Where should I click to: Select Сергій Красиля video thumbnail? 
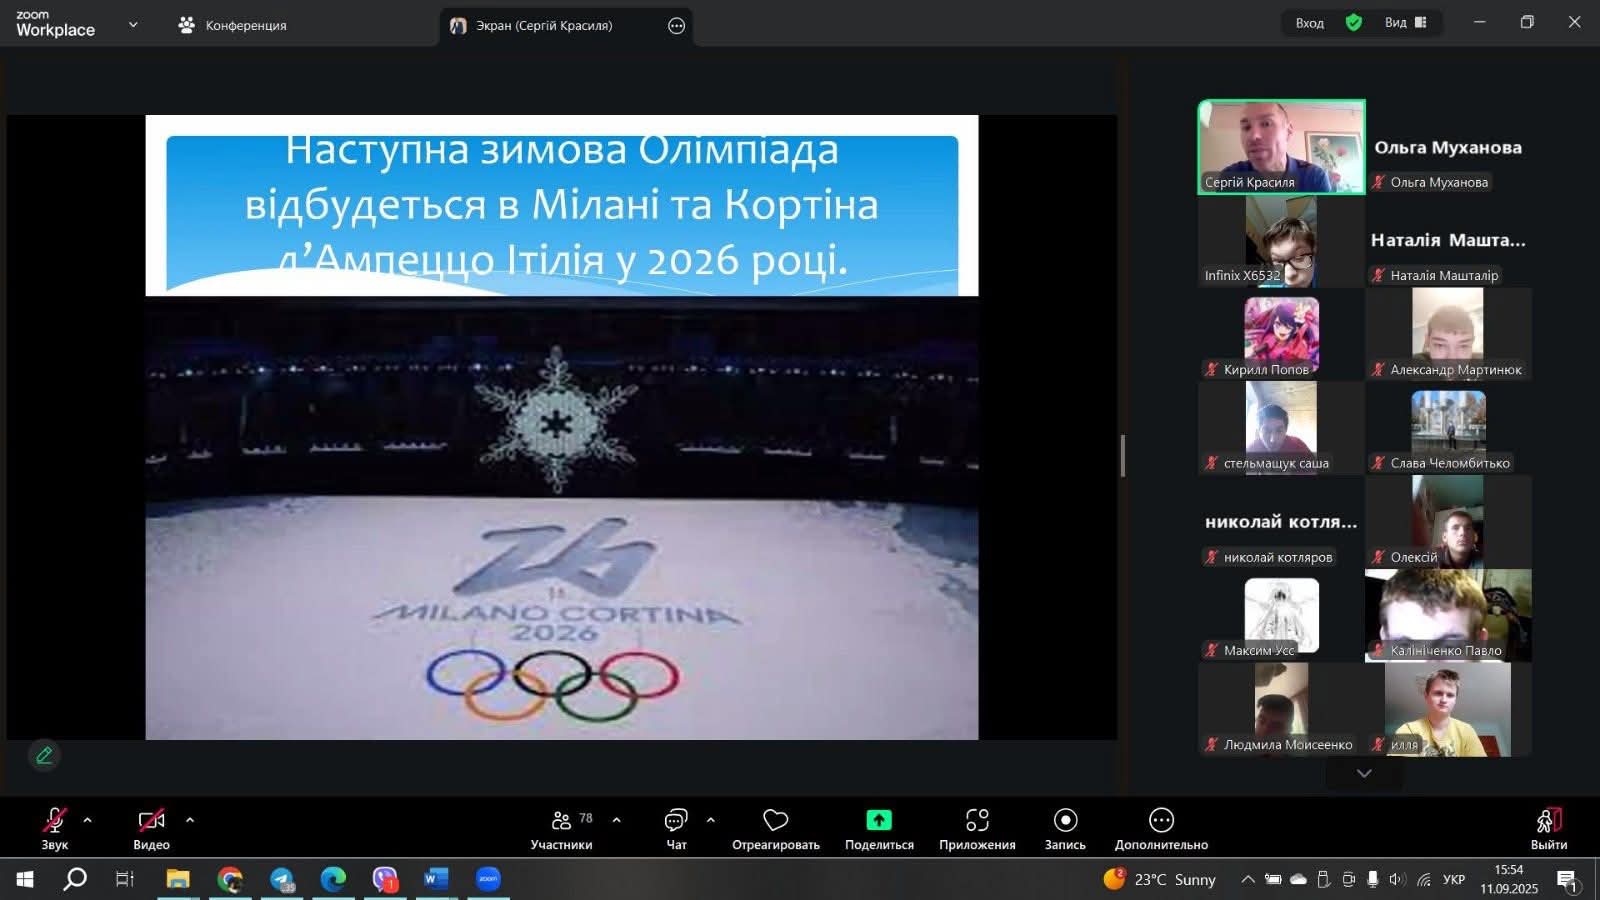click(1281, 146)
